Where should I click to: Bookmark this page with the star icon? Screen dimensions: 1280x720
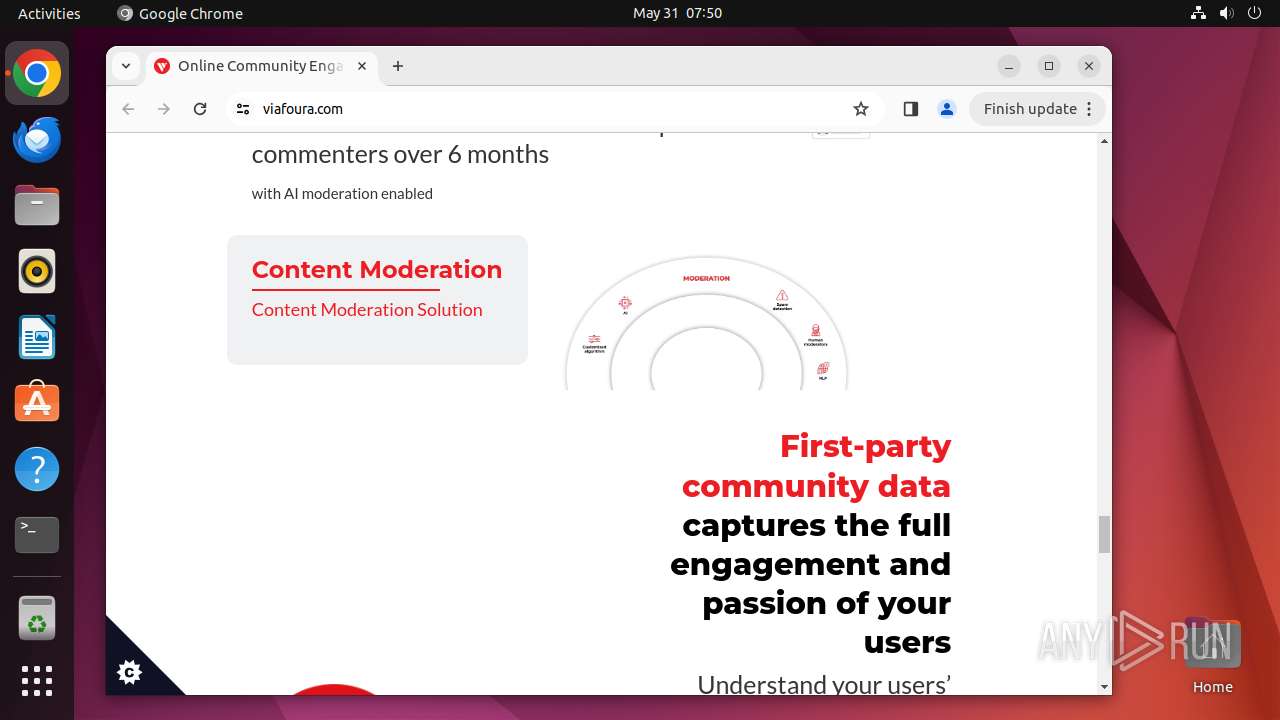[x=861, y=109]
